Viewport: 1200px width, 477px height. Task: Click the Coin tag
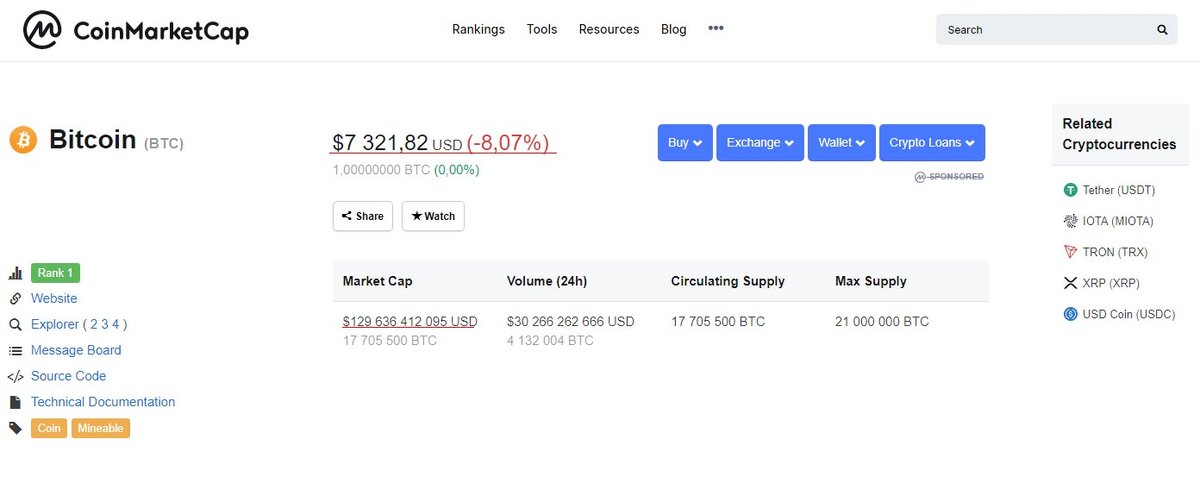[49, 428]
